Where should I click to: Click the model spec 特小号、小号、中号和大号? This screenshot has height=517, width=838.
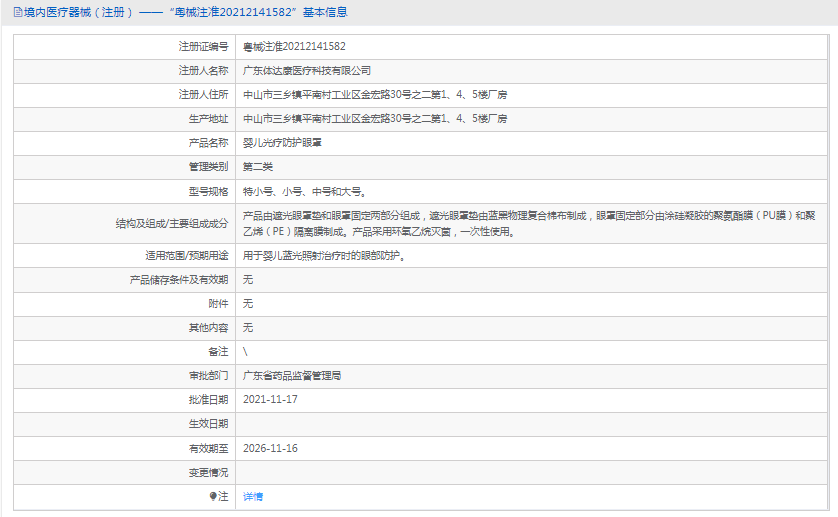click(x=304, y=191)
